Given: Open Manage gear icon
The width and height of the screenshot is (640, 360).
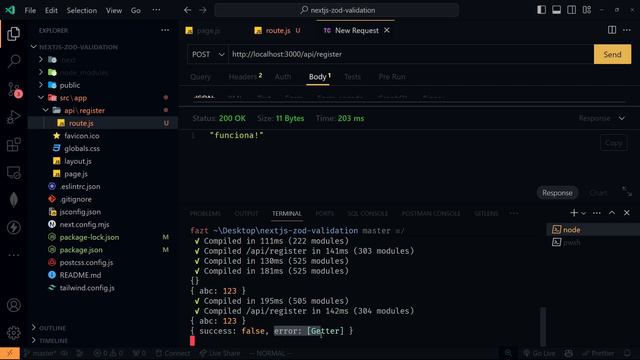Looking at the screenshot, I should click(x=13, y=333).
